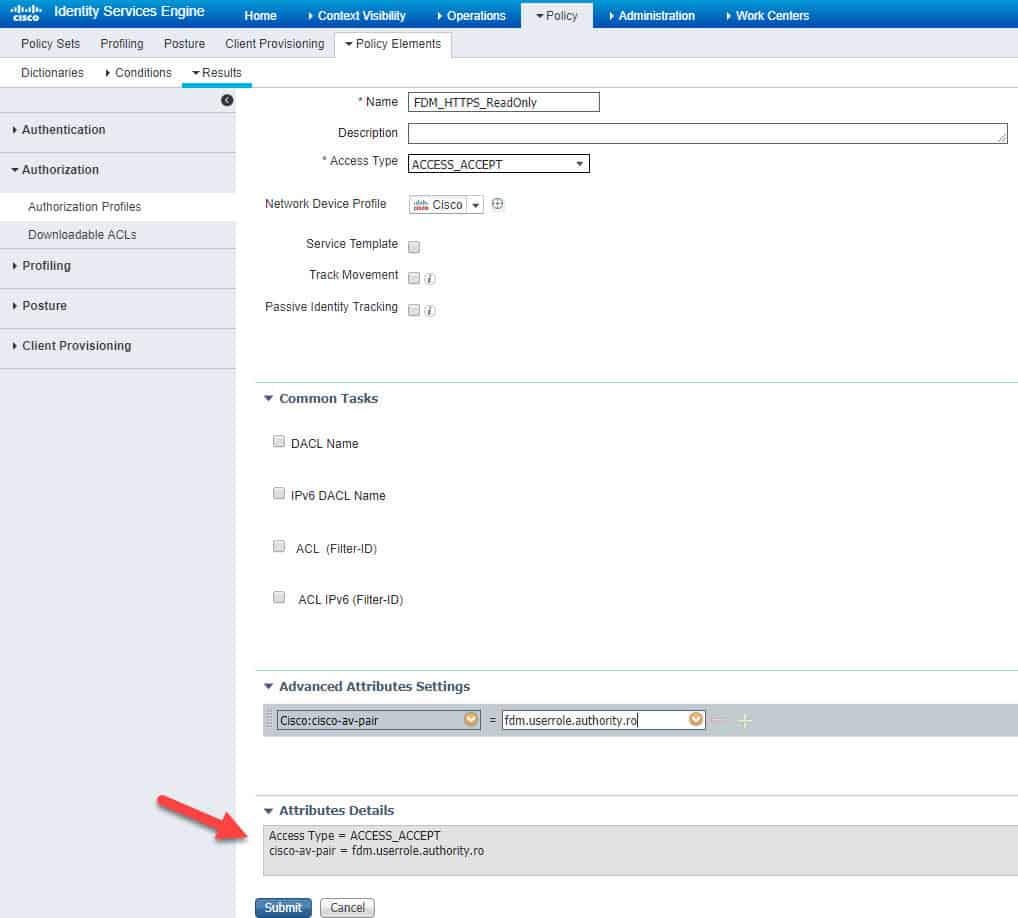This screenshot has height=918, width=1018.
Task: Open the Administration menu
Action: click(652, 16)
